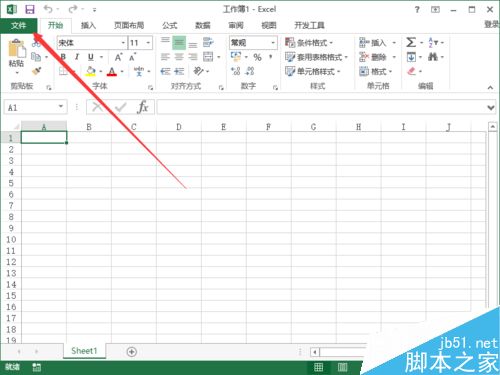Screen dimensions: 500x375
Task: Click the insert function fx button
Action: point(143,107)
